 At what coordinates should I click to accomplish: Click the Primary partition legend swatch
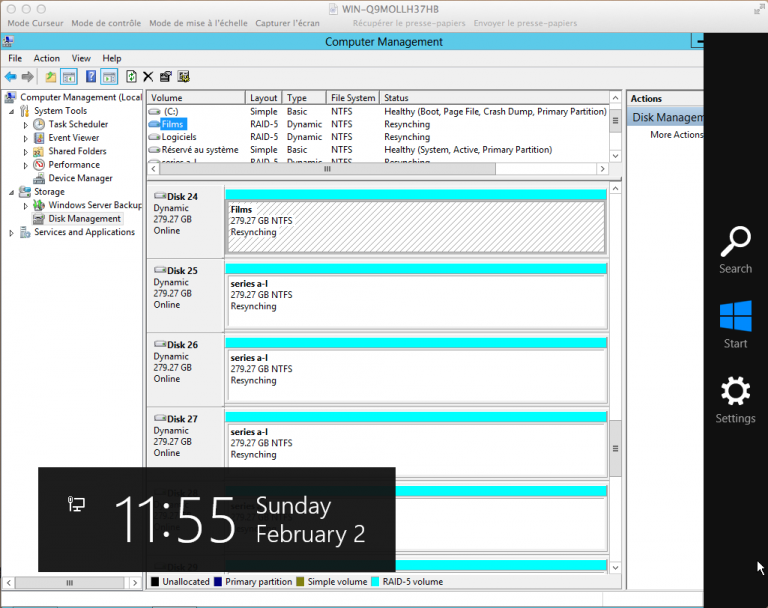point(217,582)
